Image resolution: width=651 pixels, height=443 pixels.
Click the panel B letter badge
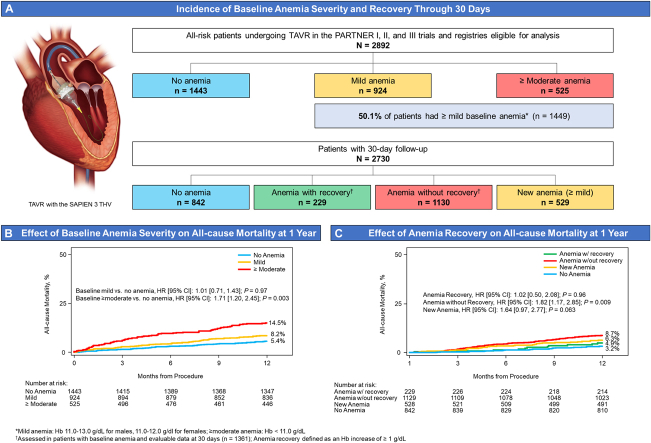tap(13, 235)
